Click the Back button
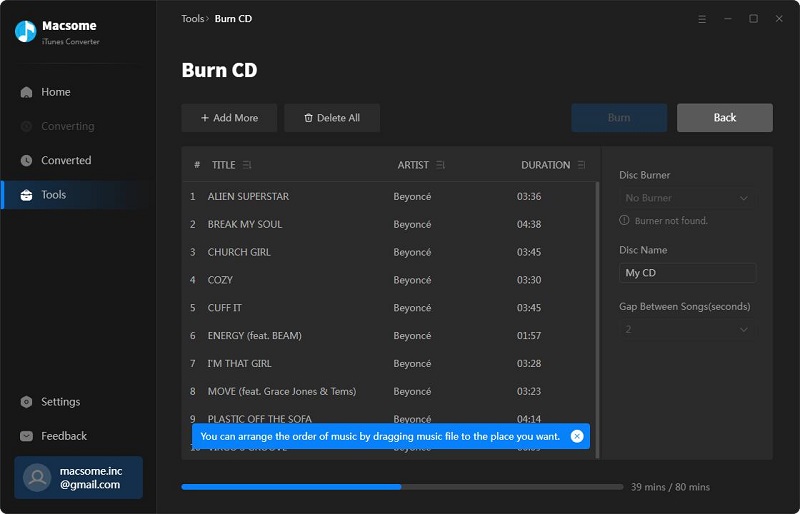This screenshot has width=800, height=514. coord(724,118)
